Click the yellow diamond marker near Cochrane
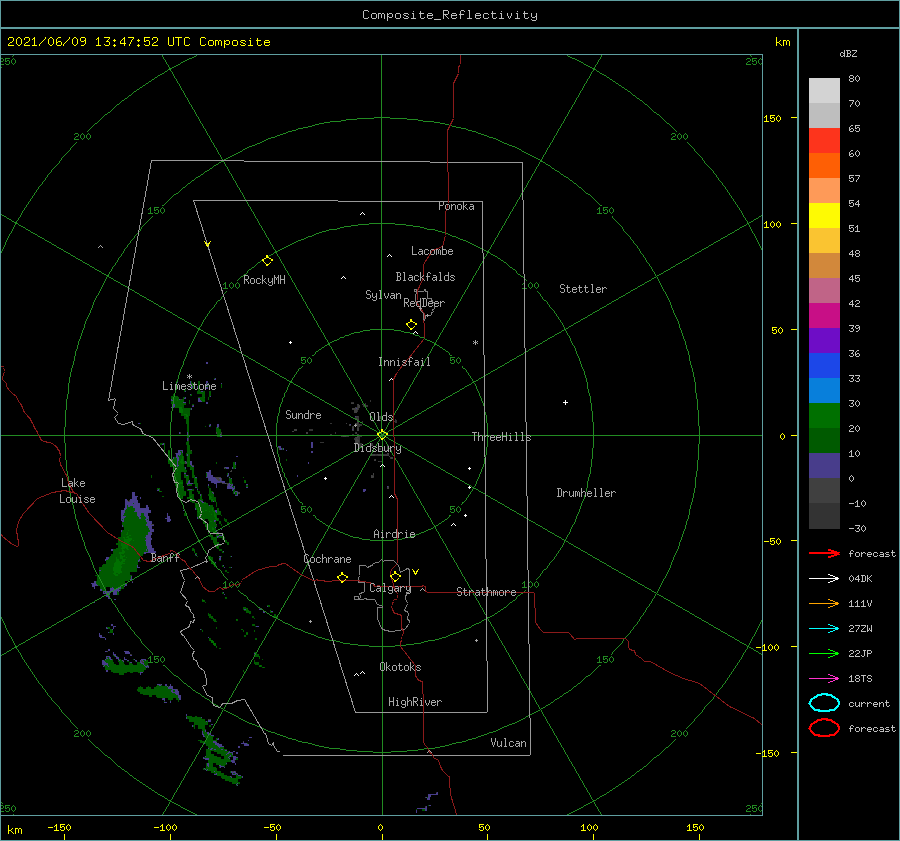Viewport: 900px width, 841px height. tap(343, 578)
